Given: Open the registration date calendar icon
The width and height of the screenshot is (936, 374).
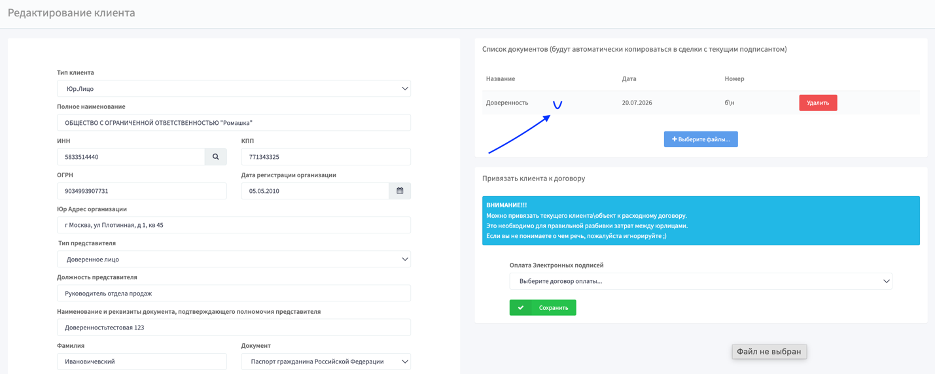Looking at the screenshot, I should click(x=400, y=191).
